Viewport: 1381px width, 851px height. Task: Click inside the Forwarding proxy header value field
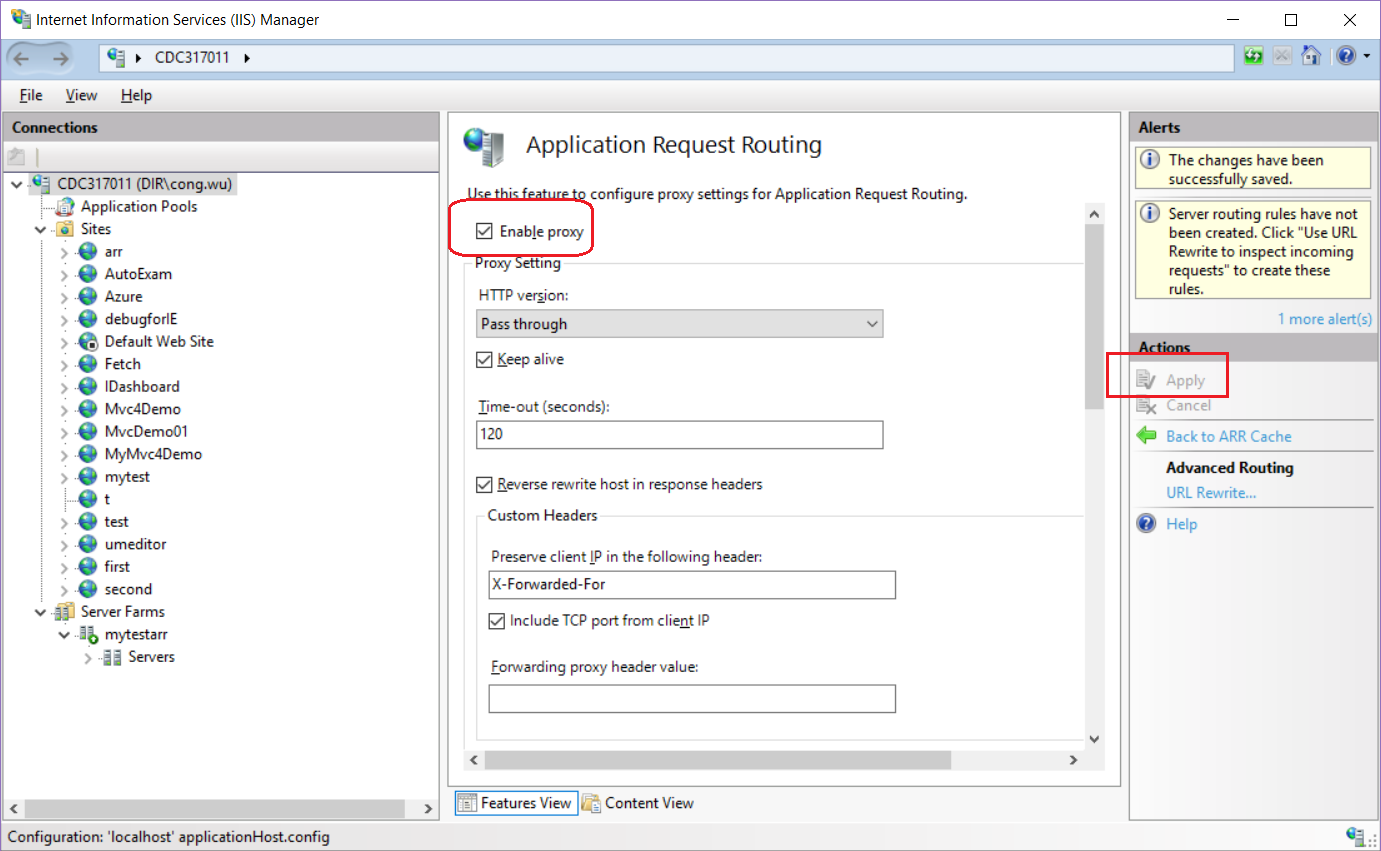coord(691,698)
